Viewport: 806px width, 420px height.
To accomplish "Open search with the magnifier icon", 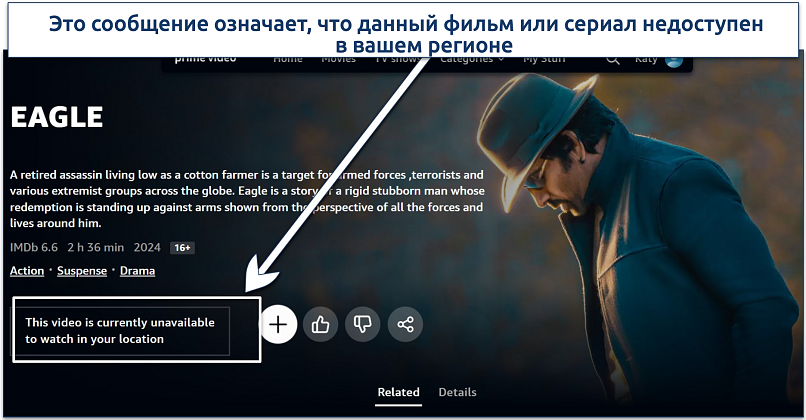I will pyautogui.click(x=612, y=60).
